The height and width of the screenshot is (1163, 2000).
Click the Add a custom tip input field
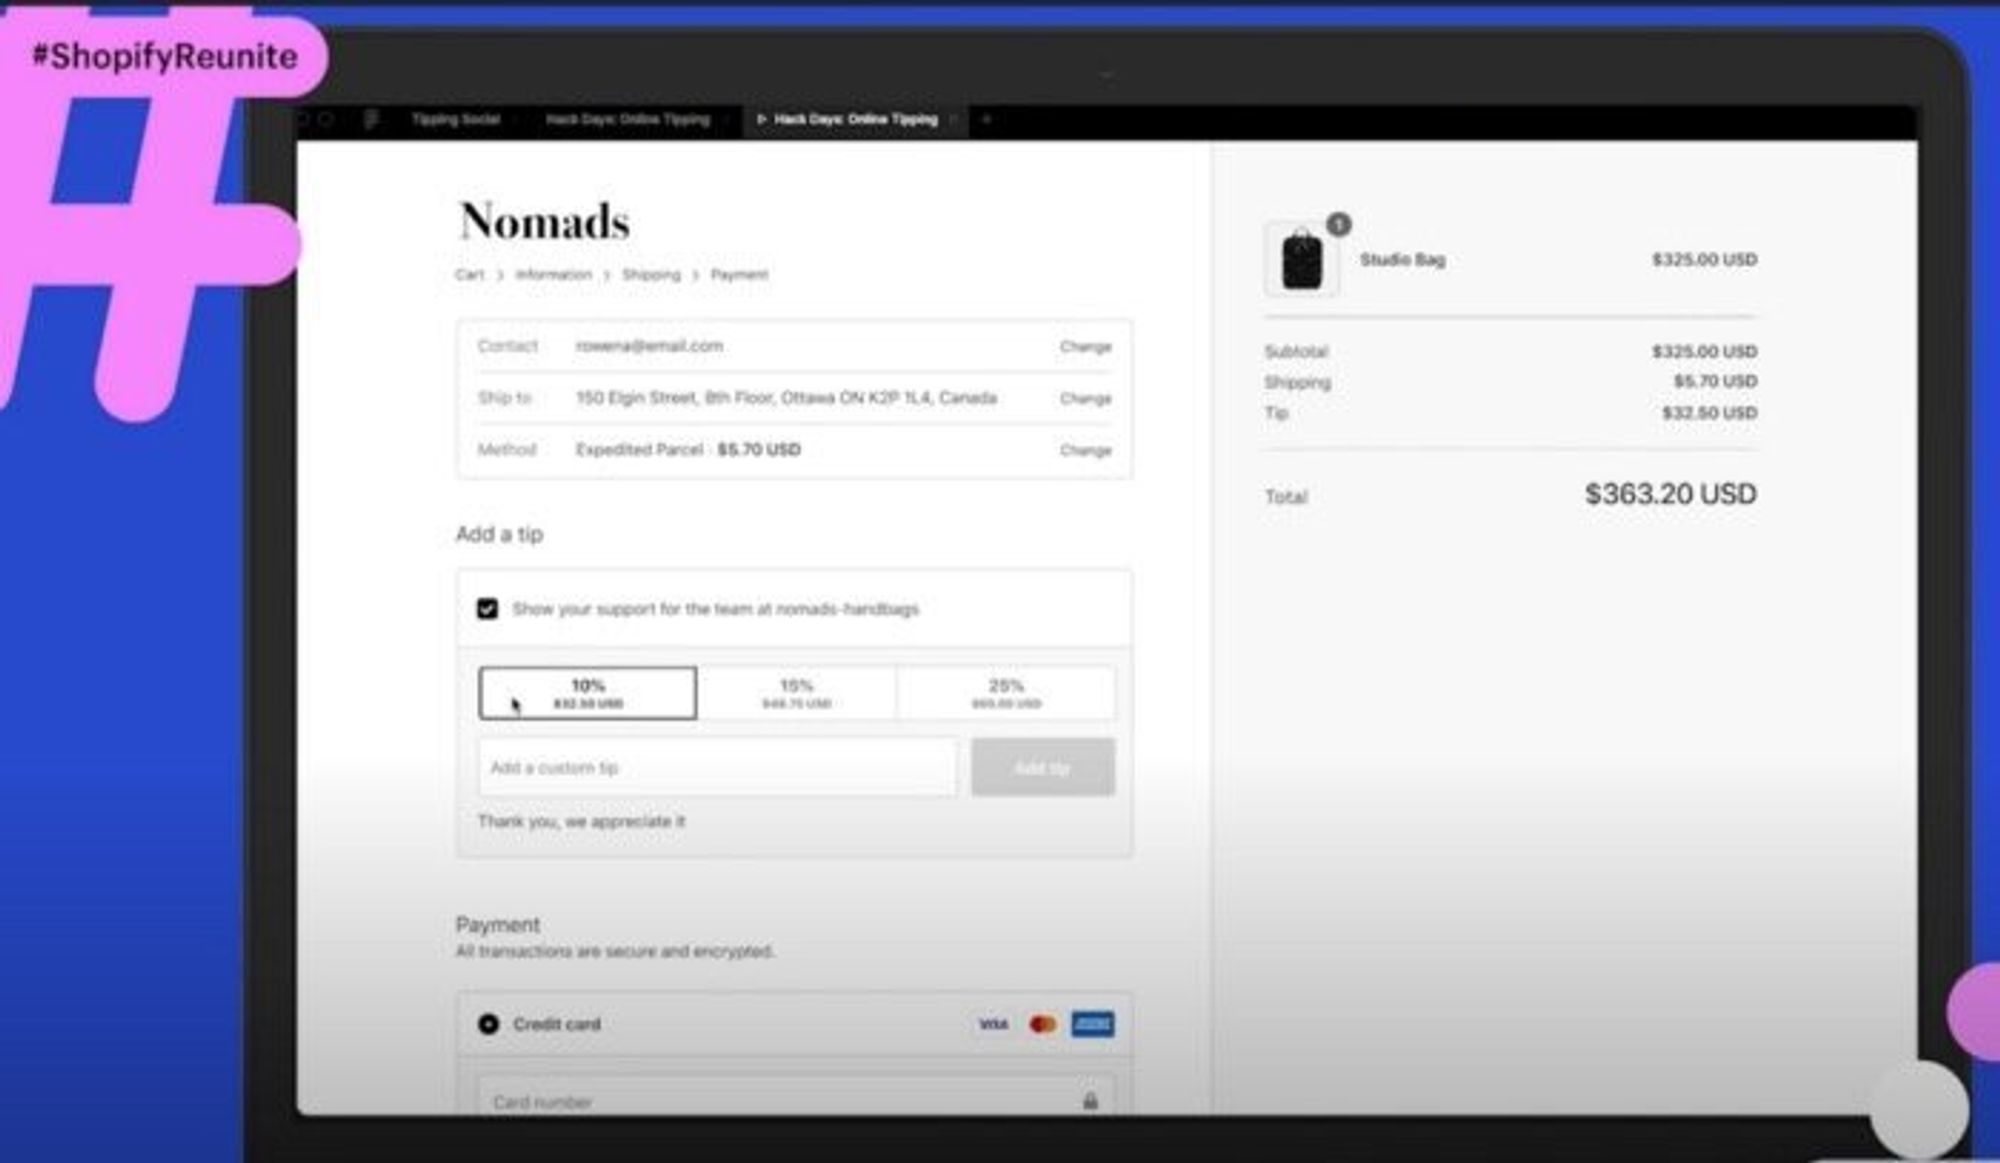click(717, 768)
